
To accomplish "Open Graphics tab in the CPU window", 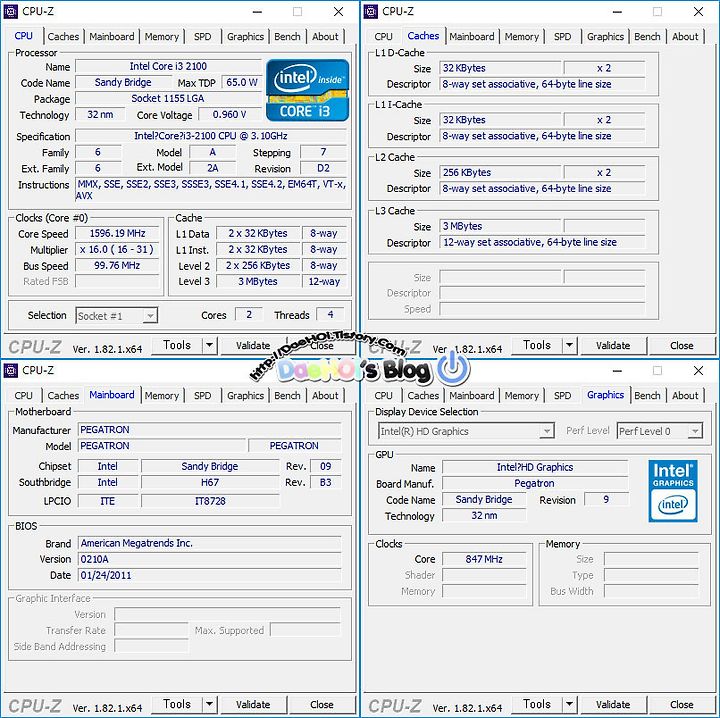I will (x=245, y=36).
